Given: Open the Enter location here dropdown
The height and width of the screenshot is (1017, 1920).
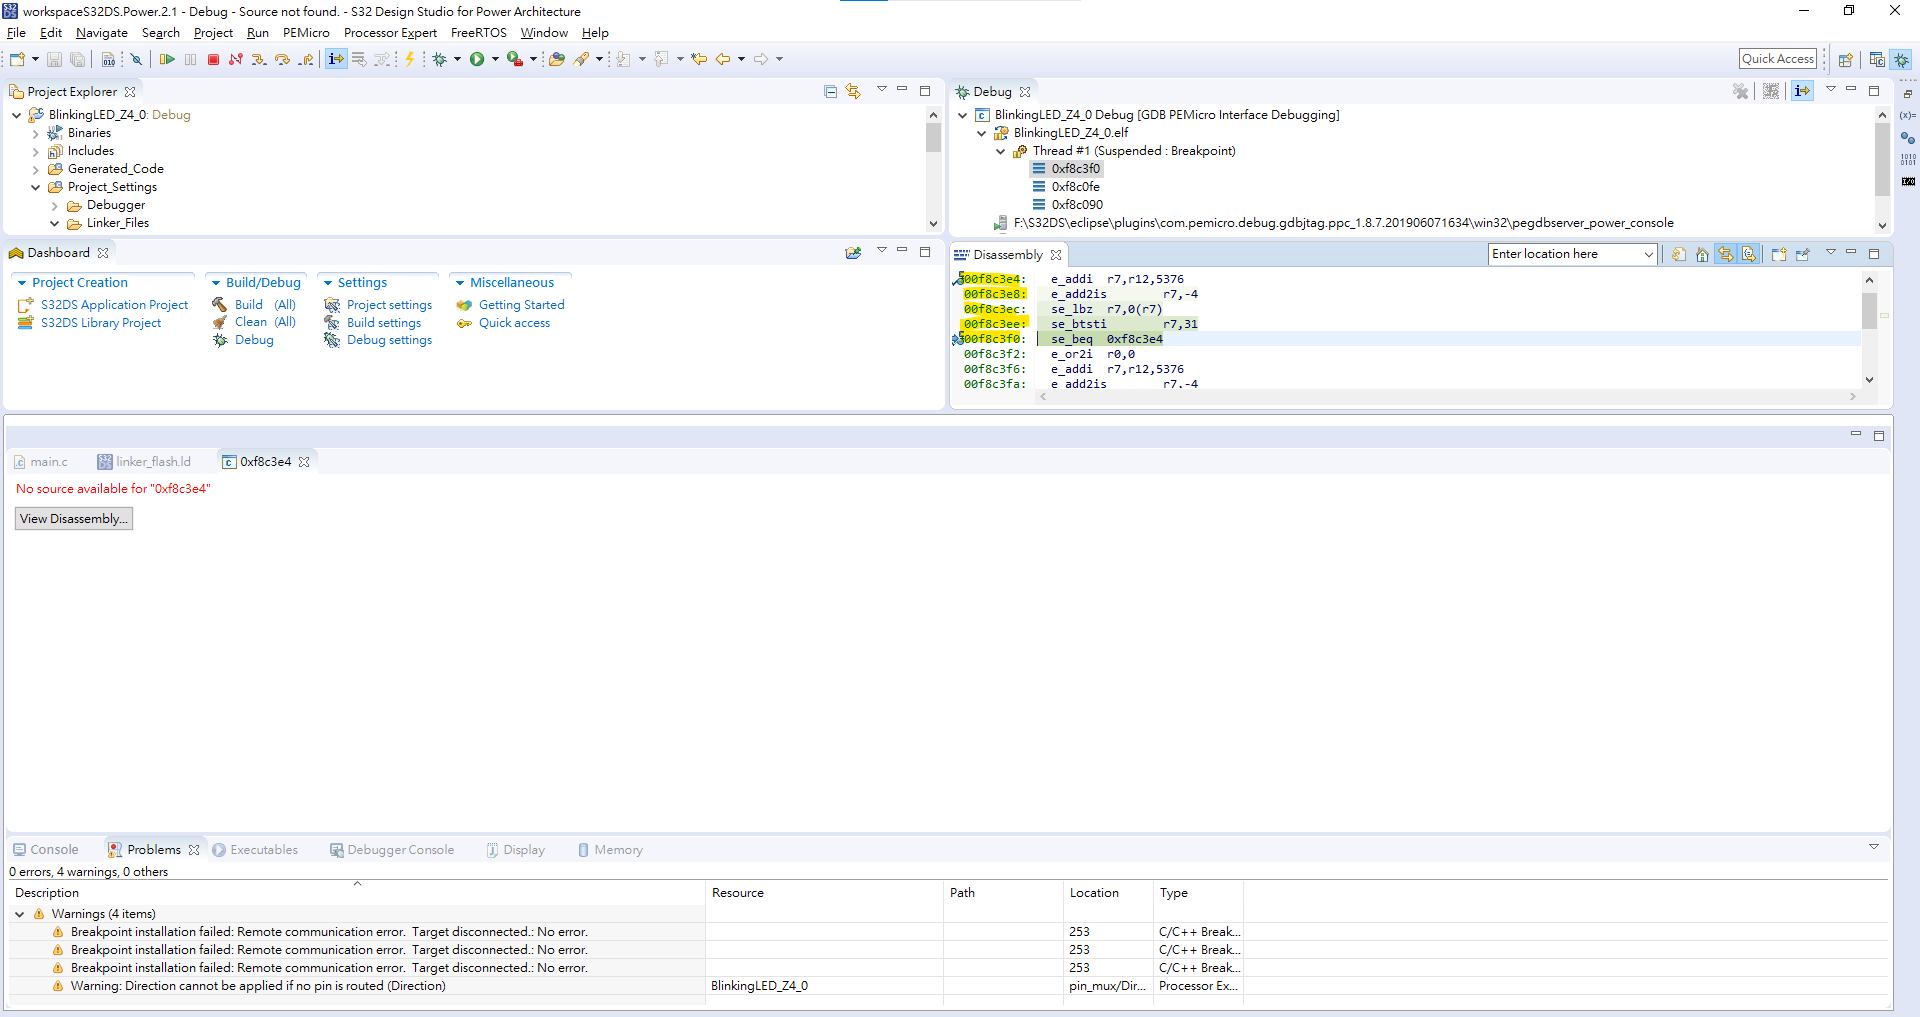Looking at the screenshot, I should click(1650, 254).
